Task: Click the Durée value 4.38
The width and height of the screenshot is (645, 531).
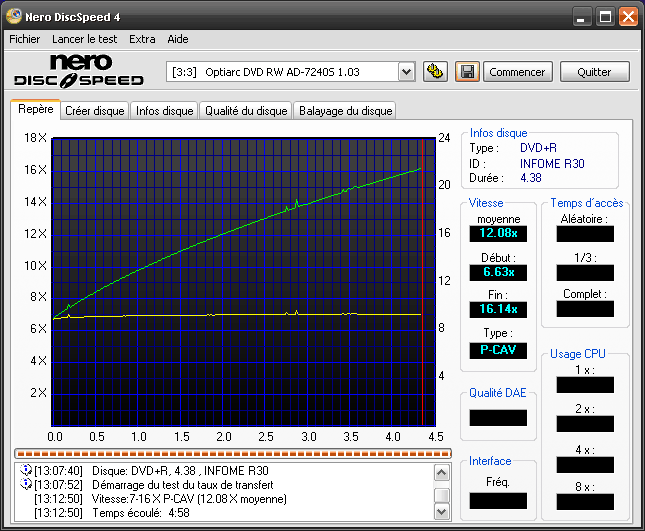Action: [531, 178]
